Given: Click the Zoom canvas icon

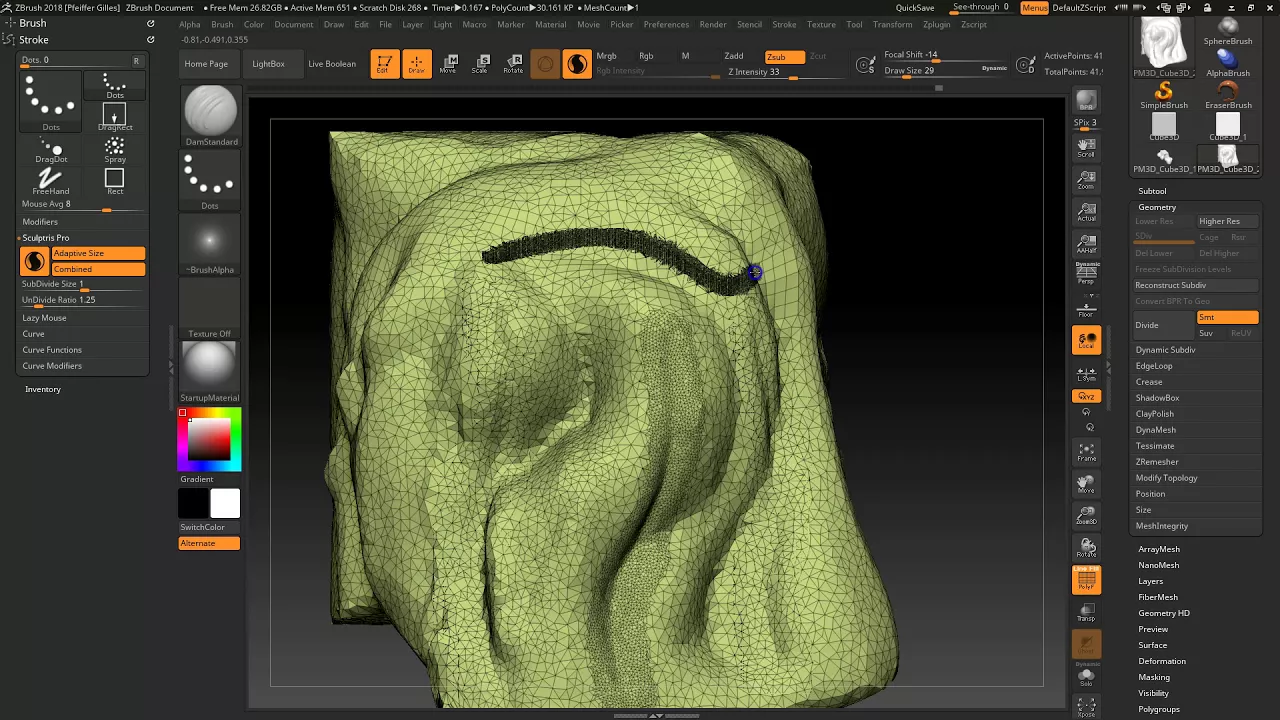Looking at the screenshot, I should click(1086, 180).
